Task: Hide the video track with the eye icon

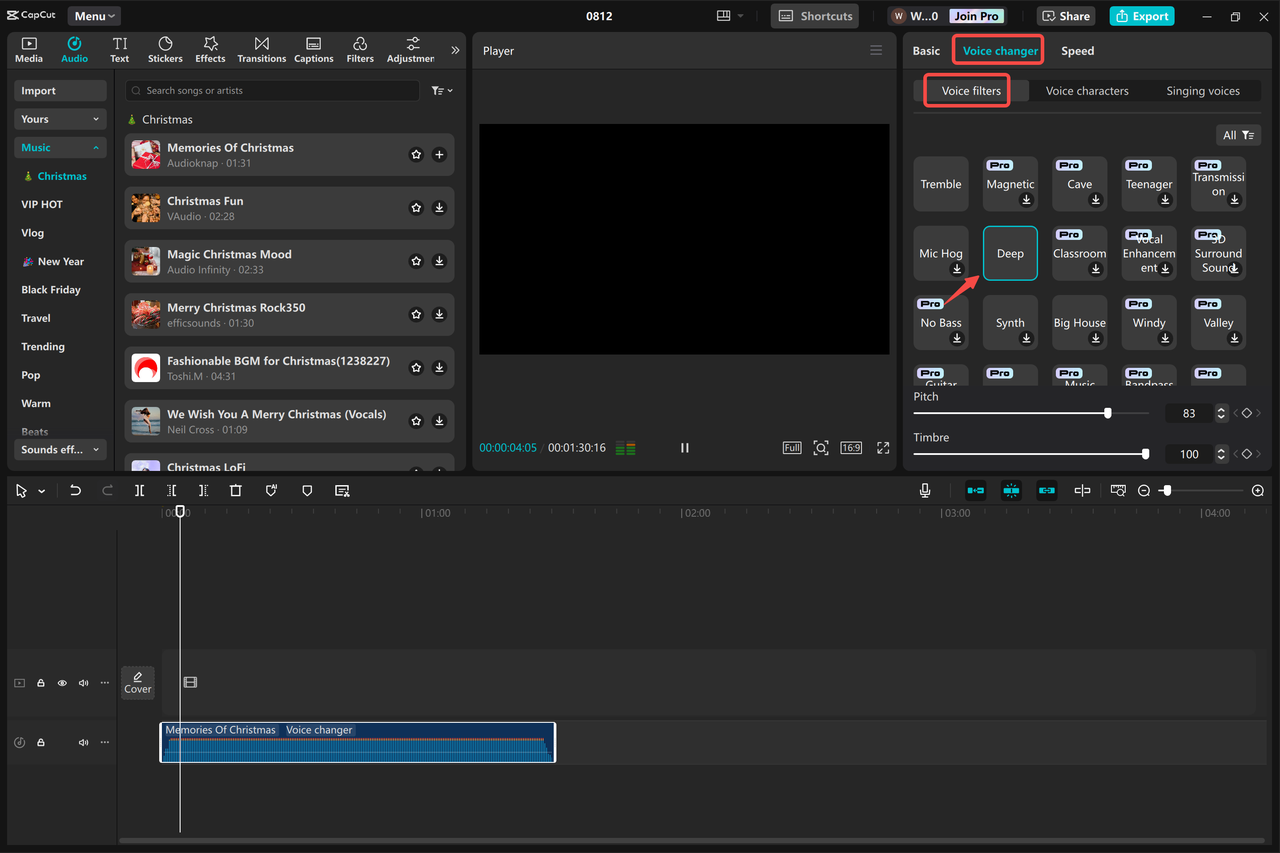Action: (x=61, y=682)
